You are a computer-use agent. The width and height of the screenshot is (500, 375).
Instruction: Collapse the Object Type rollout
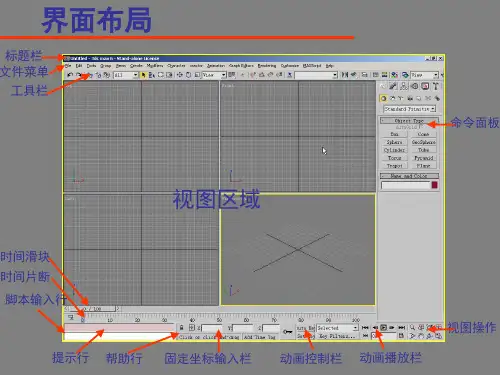tap(409, 121)
